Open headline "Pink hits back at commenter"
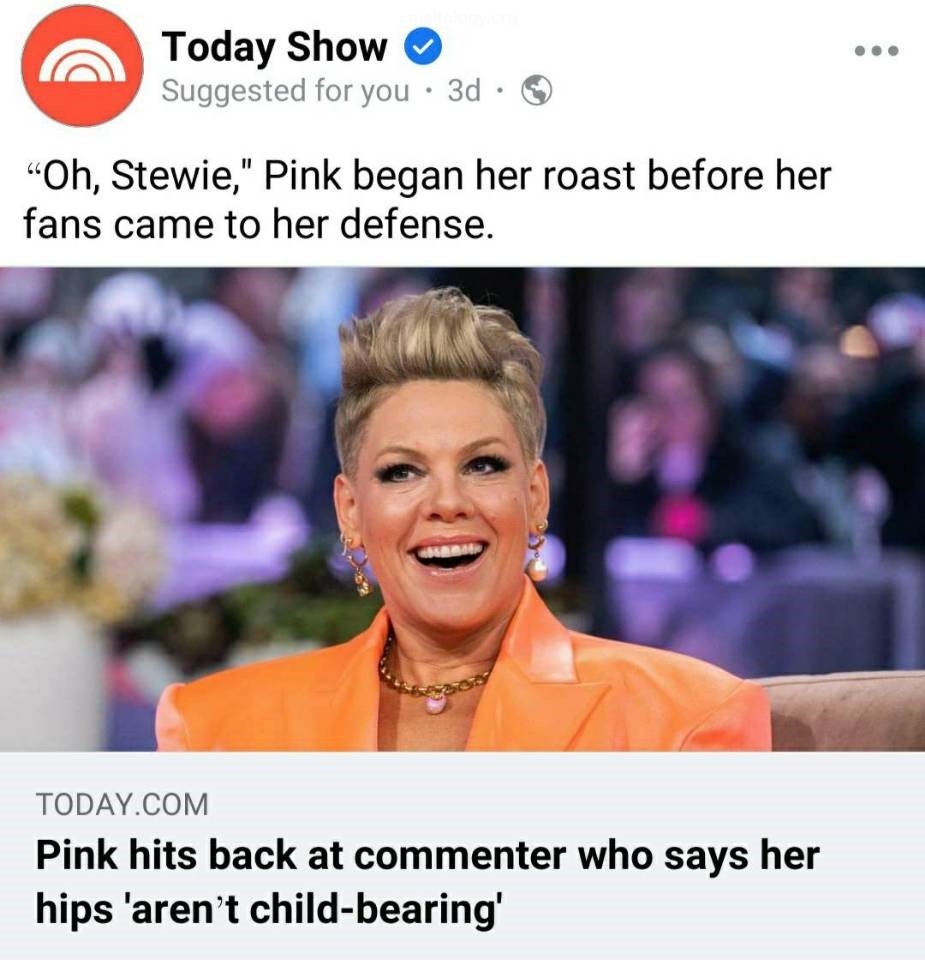The width and height of the screenshot is (925, 960). 427,855
